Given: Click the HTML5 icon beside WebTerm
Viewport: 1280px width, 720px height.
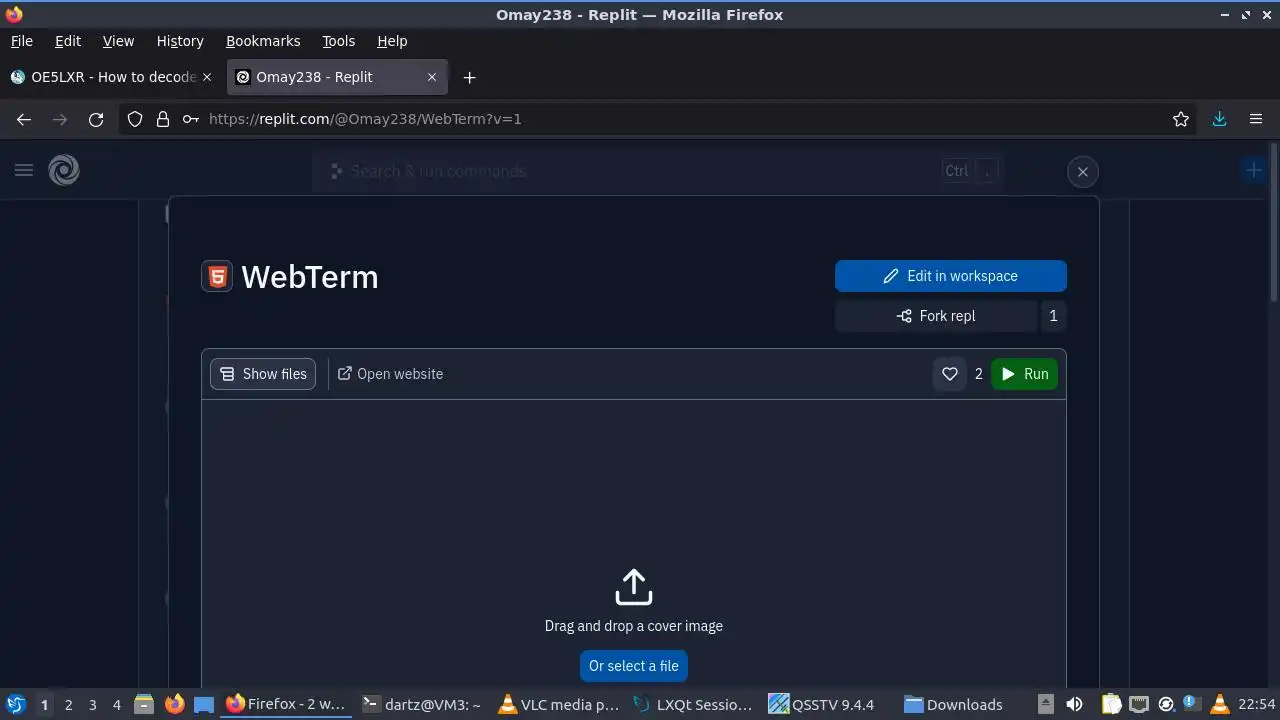Looking at the screenshot, I should (x=217, y=276).
